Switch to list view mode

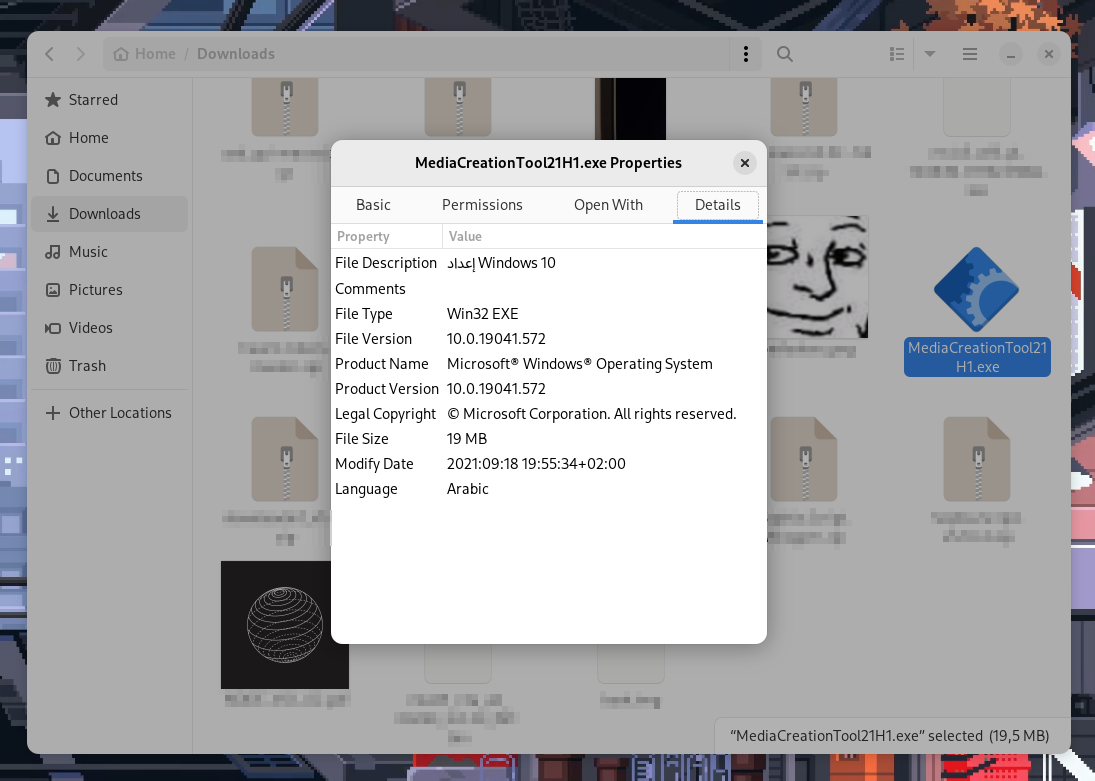(x=897, y=54)
